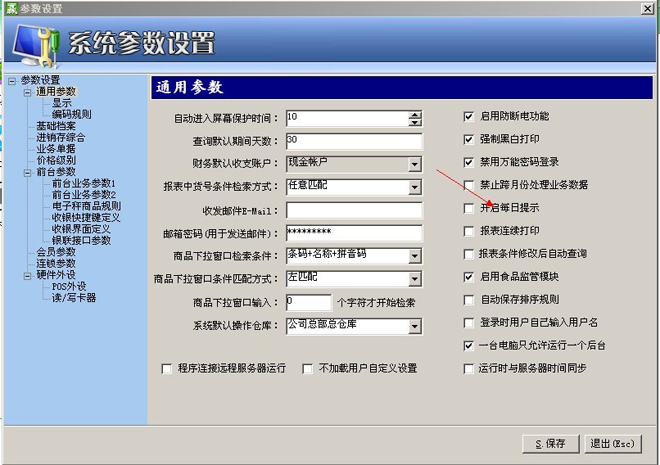Close the 参数设置 window

647,8
